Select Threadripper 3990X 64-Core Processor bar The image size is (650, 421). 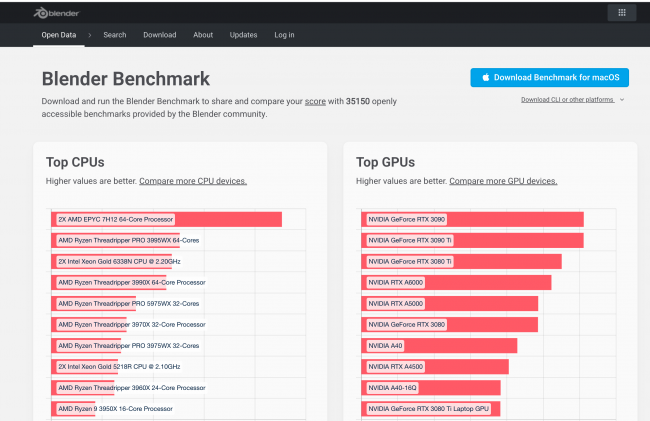[109, 283]
